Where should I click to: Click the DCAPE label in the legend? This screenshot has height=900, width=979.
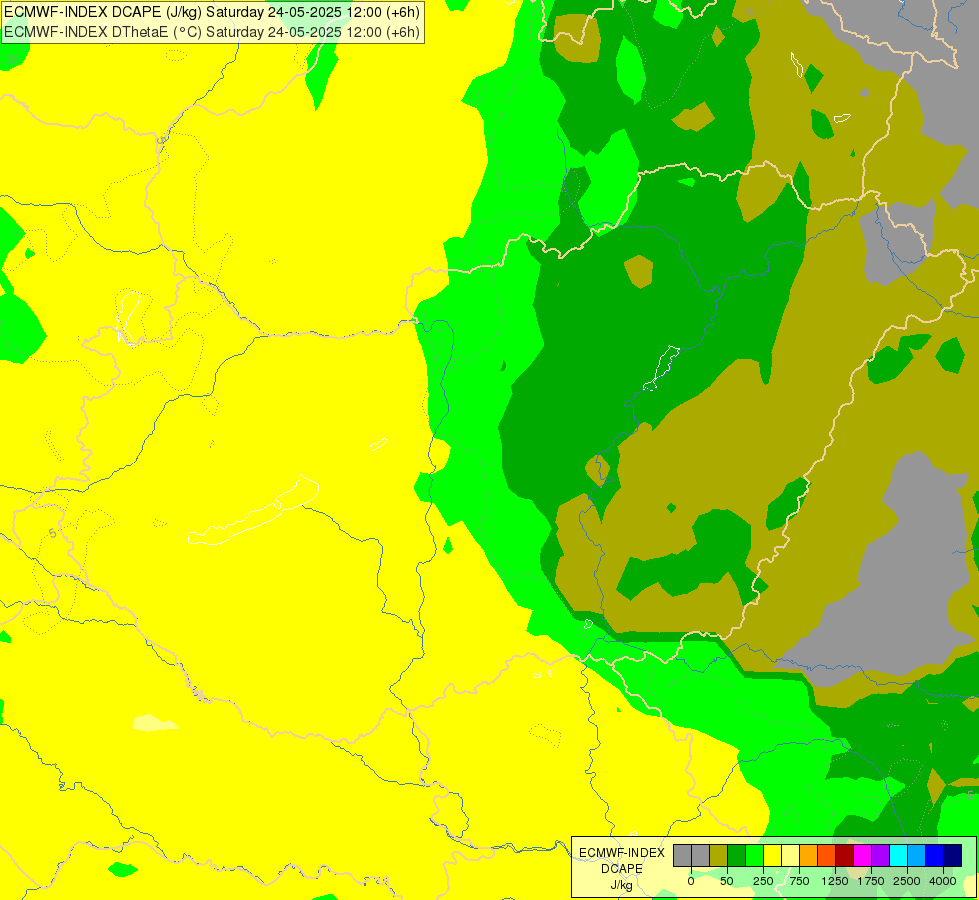622,869
